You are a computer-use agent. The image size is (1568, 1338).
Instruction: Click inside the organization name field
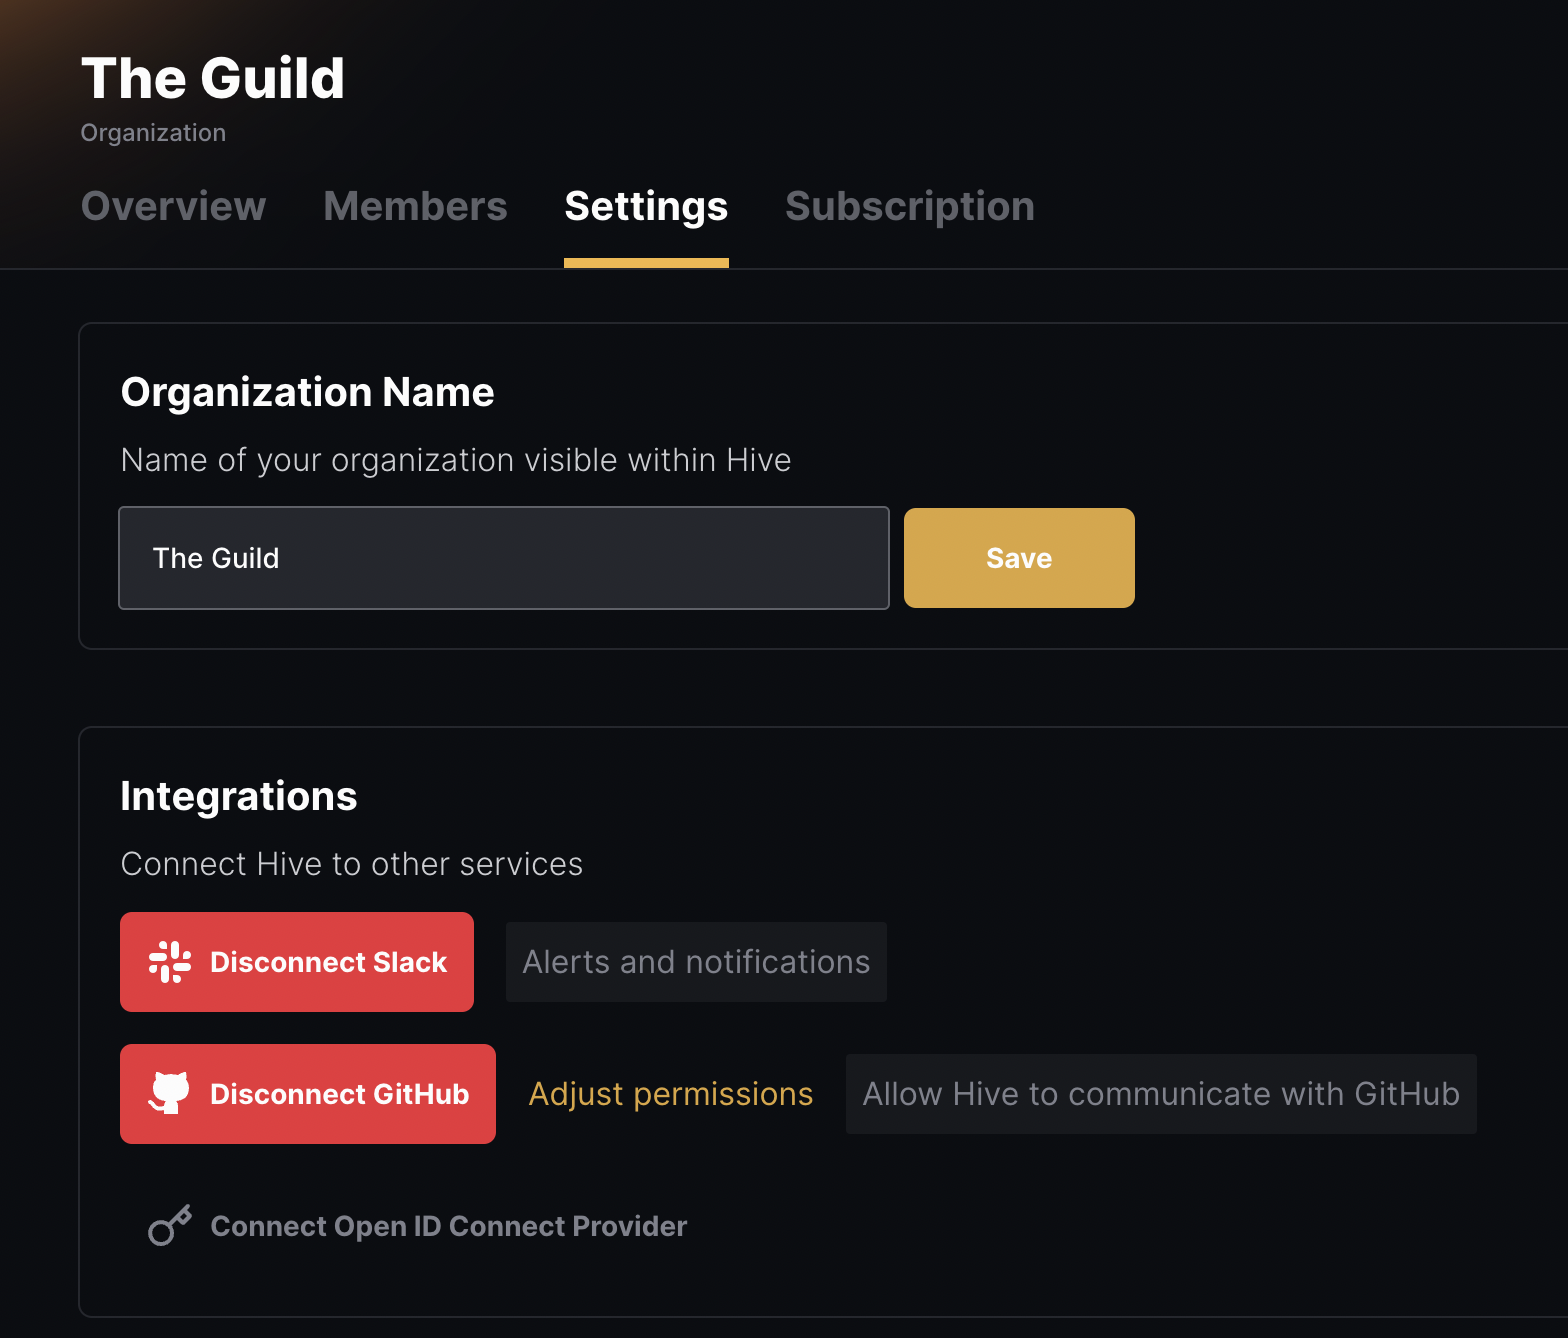[503, 557]
